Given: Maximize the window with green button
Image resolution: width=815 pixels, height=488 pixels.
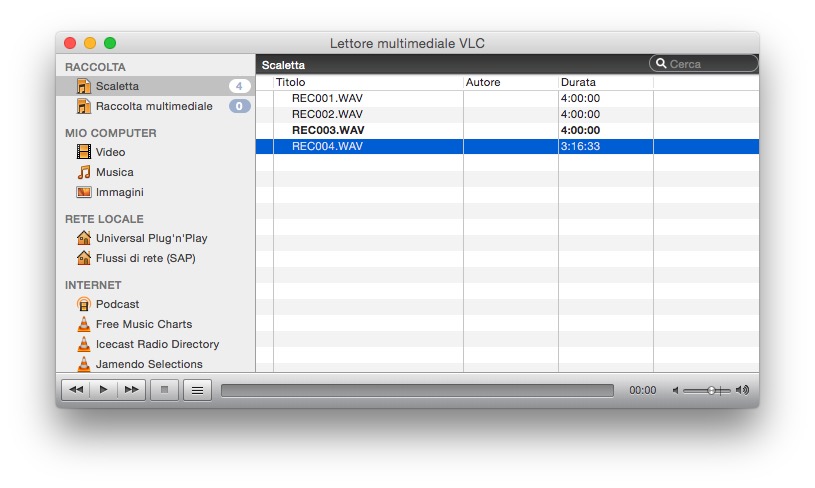Looking at the screenshot, I should pos(110,43).
